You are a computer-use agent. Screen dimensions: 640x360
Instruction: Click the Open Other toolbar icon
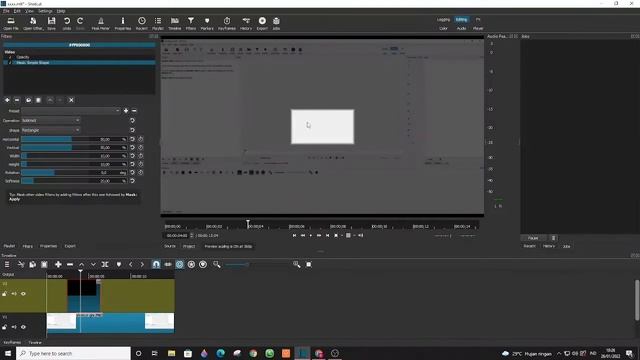(33, 23)
